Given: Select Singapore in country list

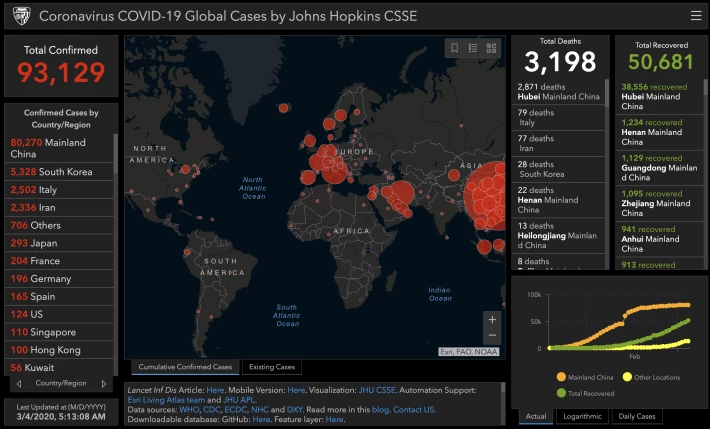Looking at the screenshot, I should coord(59,332).
